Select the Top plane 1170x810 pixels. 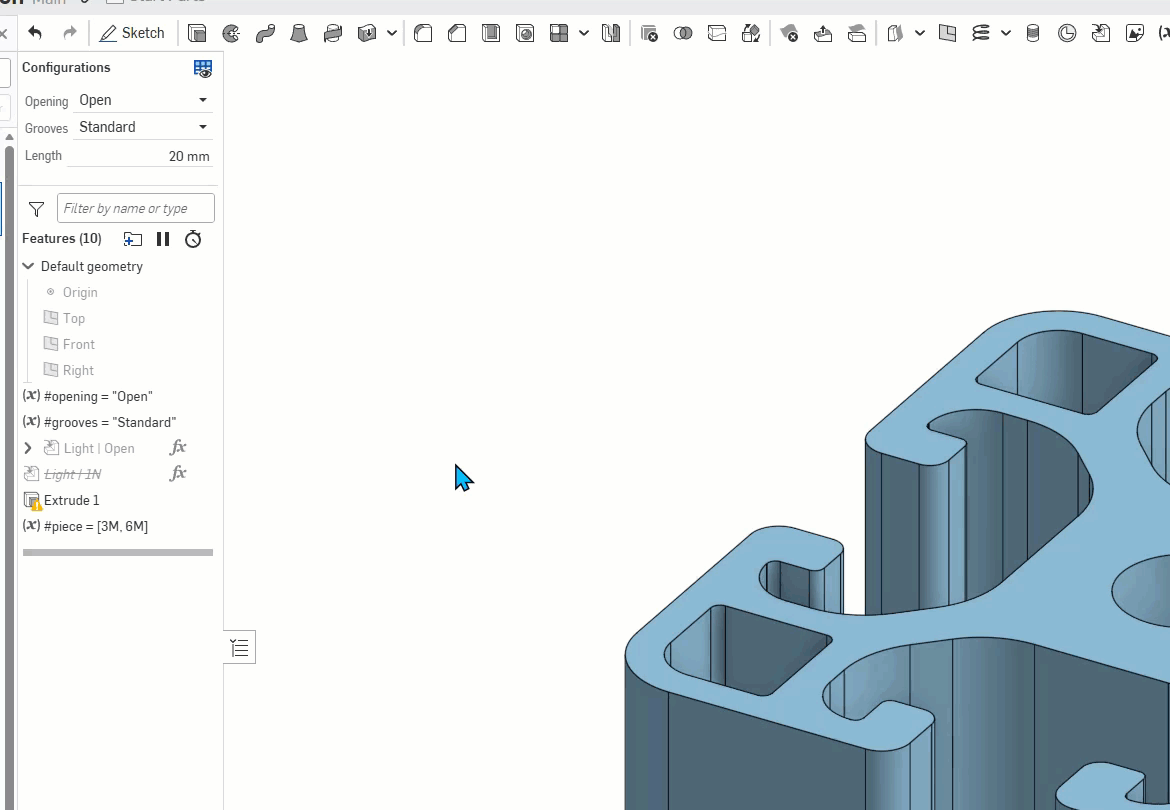(x=73, y=318)
